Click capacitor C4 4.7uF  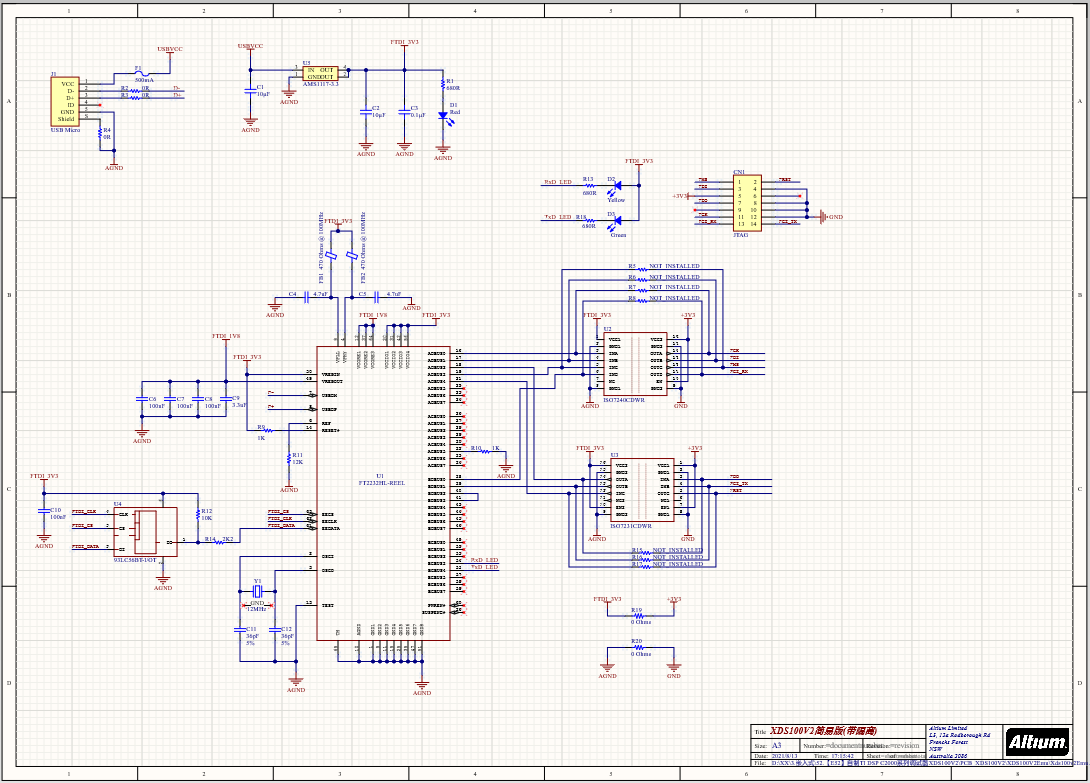point(307,298)
